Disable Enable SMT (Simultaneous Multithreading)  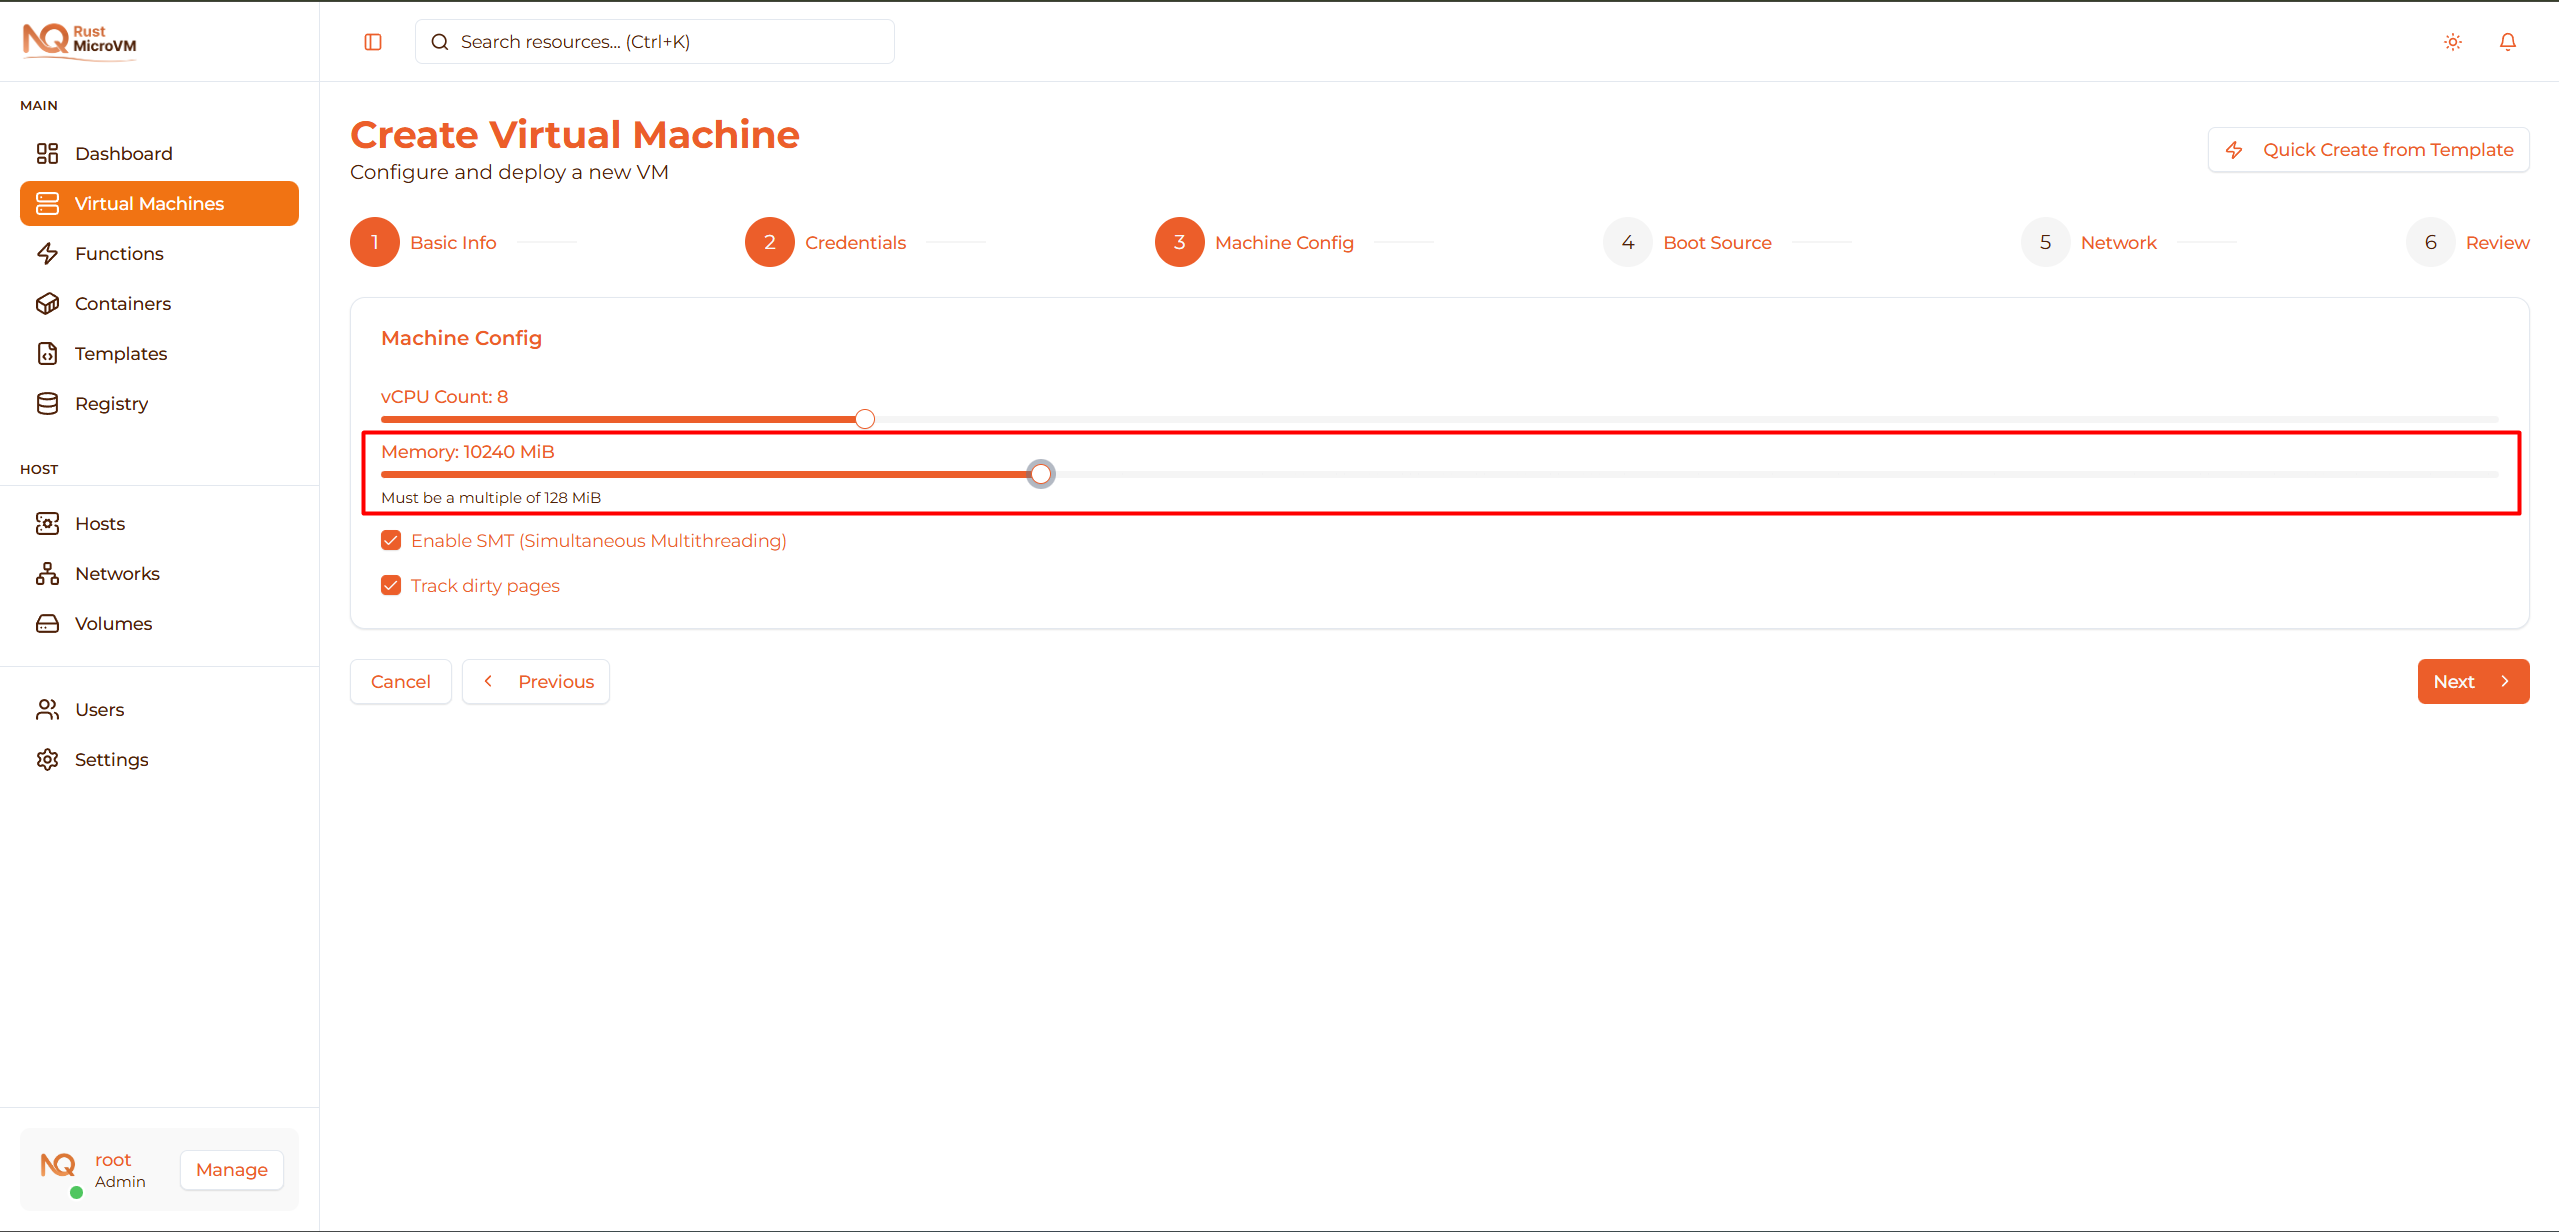click(391, 539)
